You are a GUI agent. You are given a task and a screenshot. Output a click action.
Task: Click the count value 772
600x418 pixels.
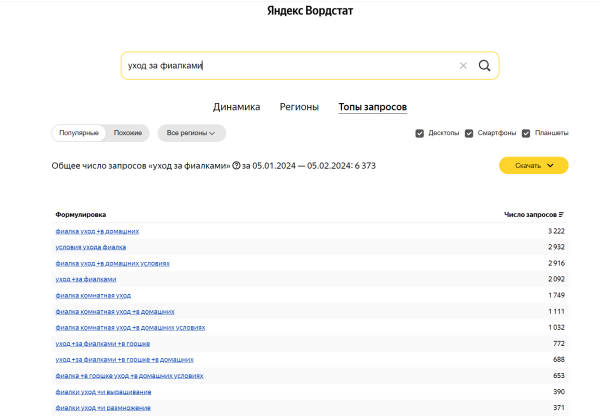coord(559,344)
